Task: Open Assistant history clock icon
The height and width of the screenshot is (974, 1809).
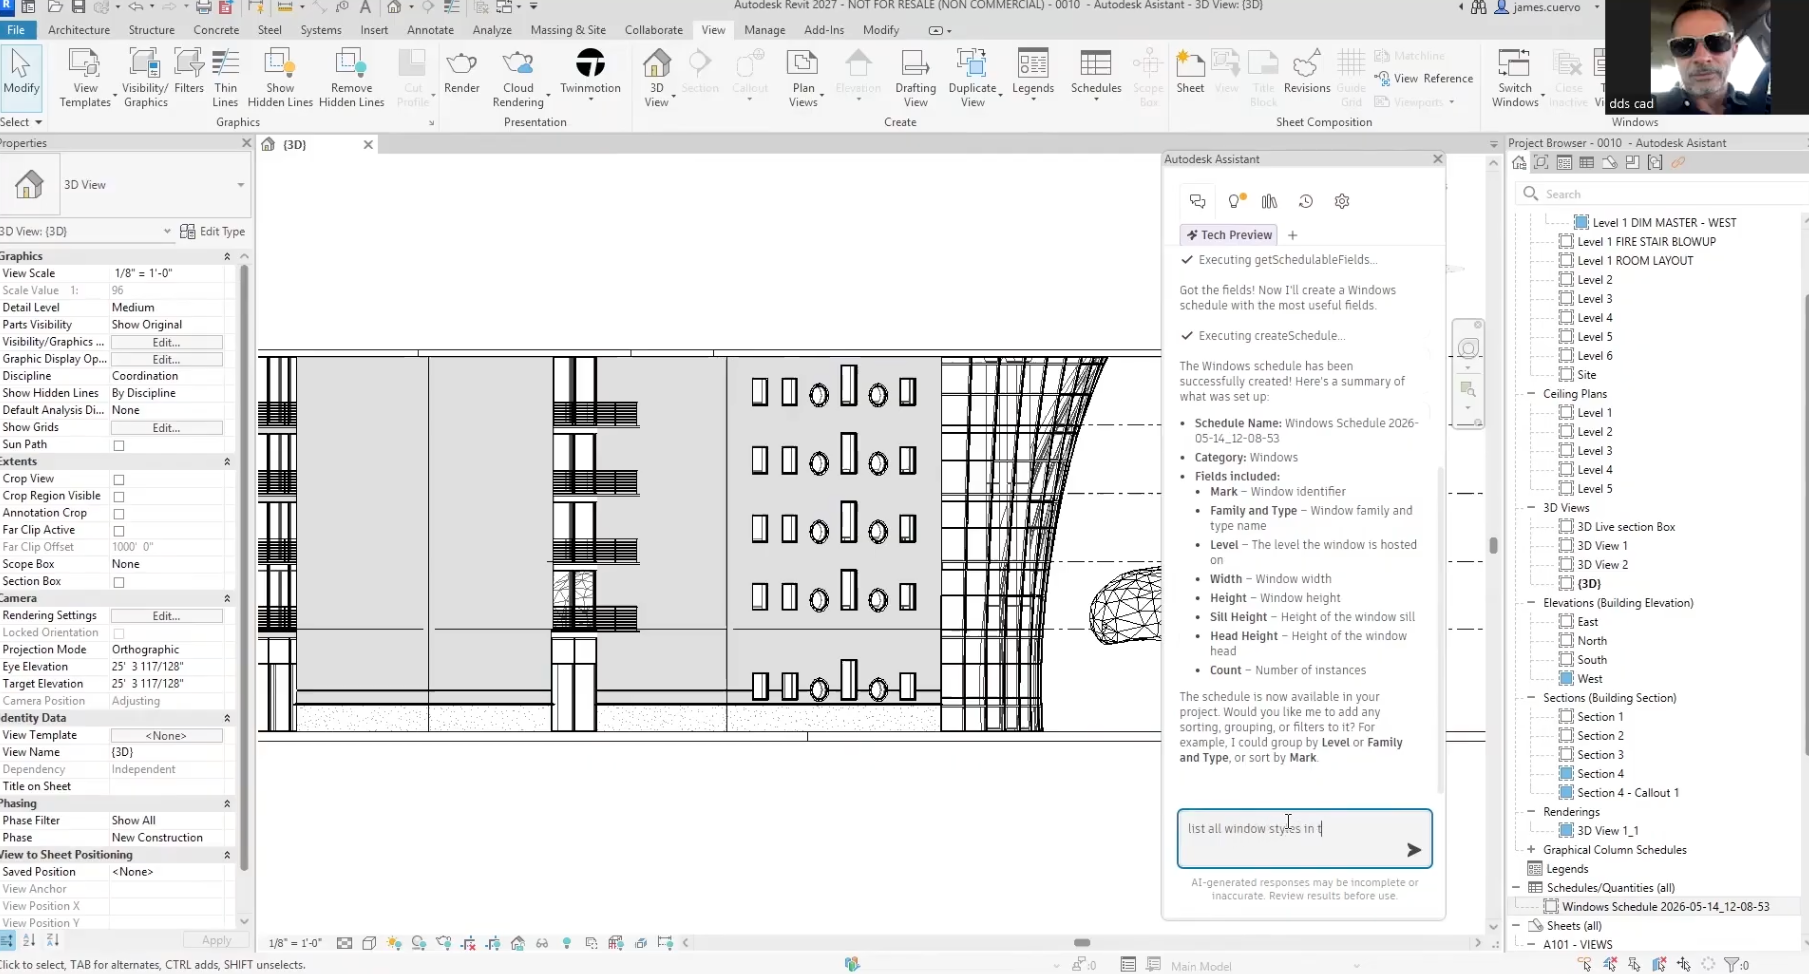Action: click(1306, 201)
